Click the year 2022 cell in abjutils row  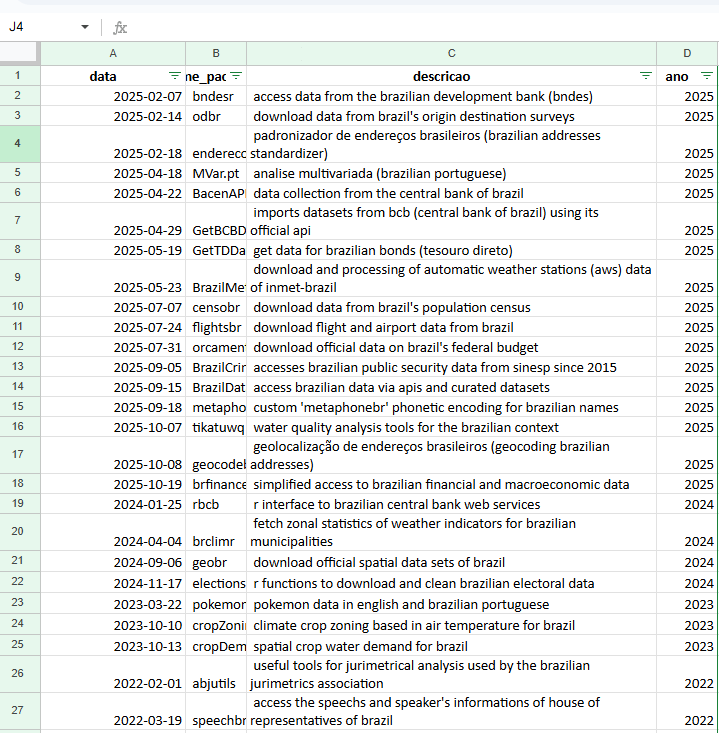tap(687, 674)
